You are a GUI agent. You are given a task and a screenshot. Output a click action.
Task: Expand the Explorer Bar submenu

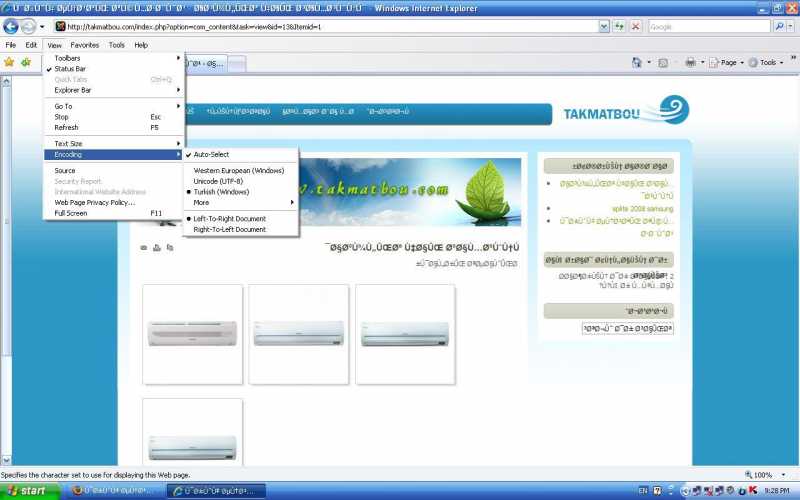pyautogui.click(x=113, y=90)
